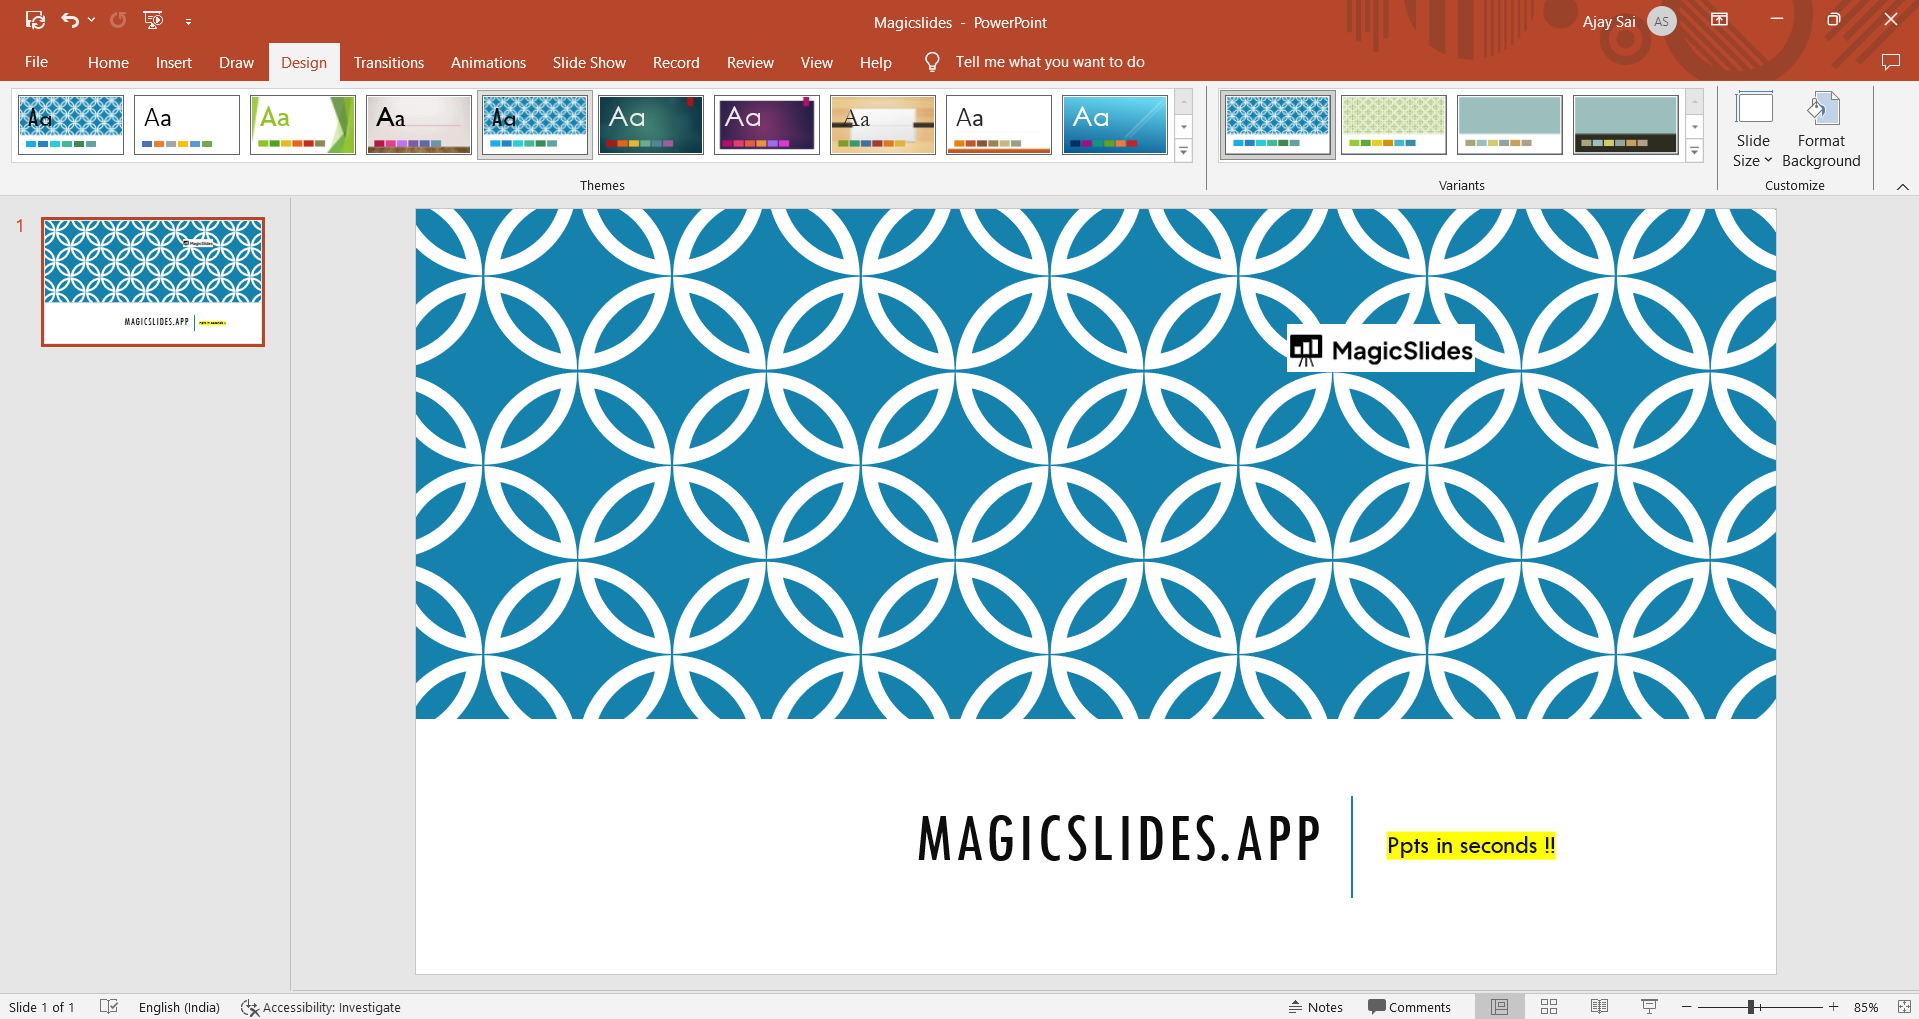This screenshot has width=1919, height=1019.
Task: Expand the full Themes gallery
Action: point(1184,151)
